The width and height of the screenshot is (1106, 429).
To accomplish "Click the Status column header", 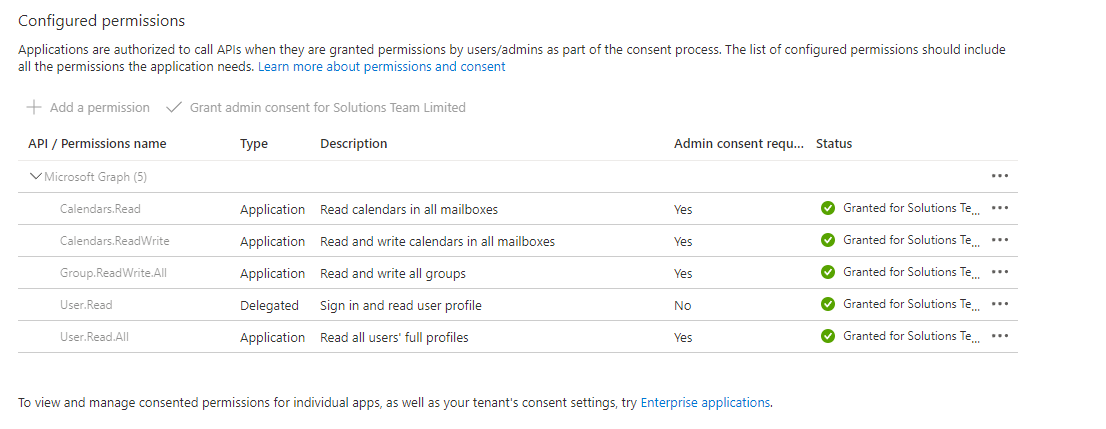I will point(834,144).
